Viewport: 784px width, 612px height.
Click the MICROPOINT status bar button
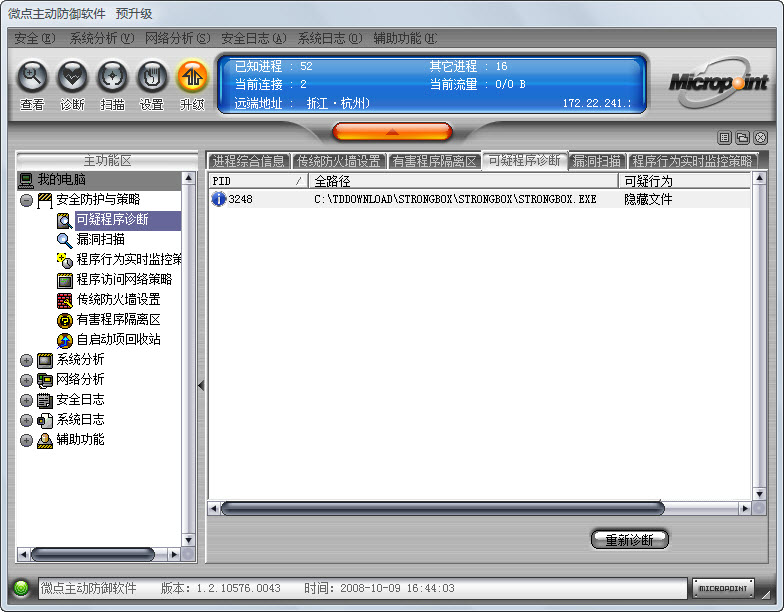(x=723, y=588)
